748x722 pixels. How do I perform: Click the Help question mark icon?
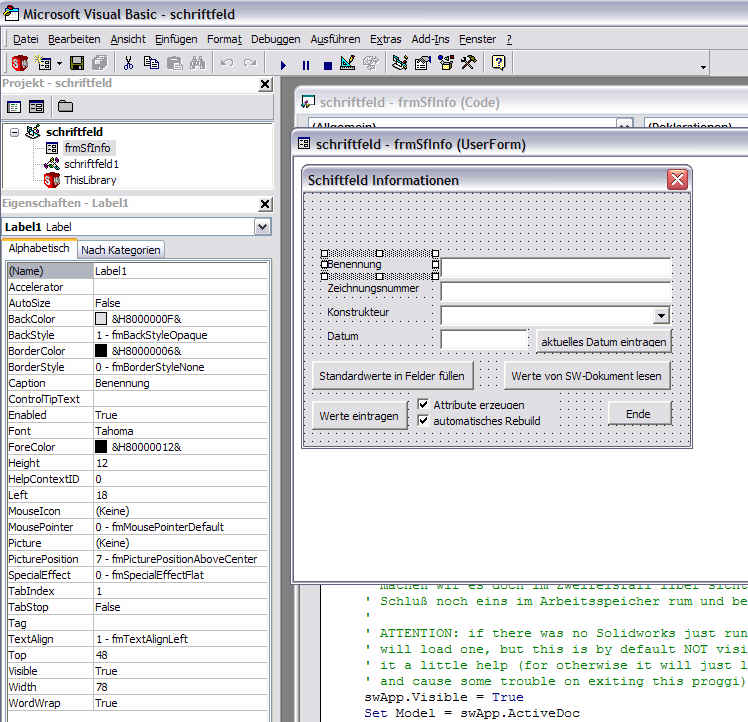click(498, 63)
